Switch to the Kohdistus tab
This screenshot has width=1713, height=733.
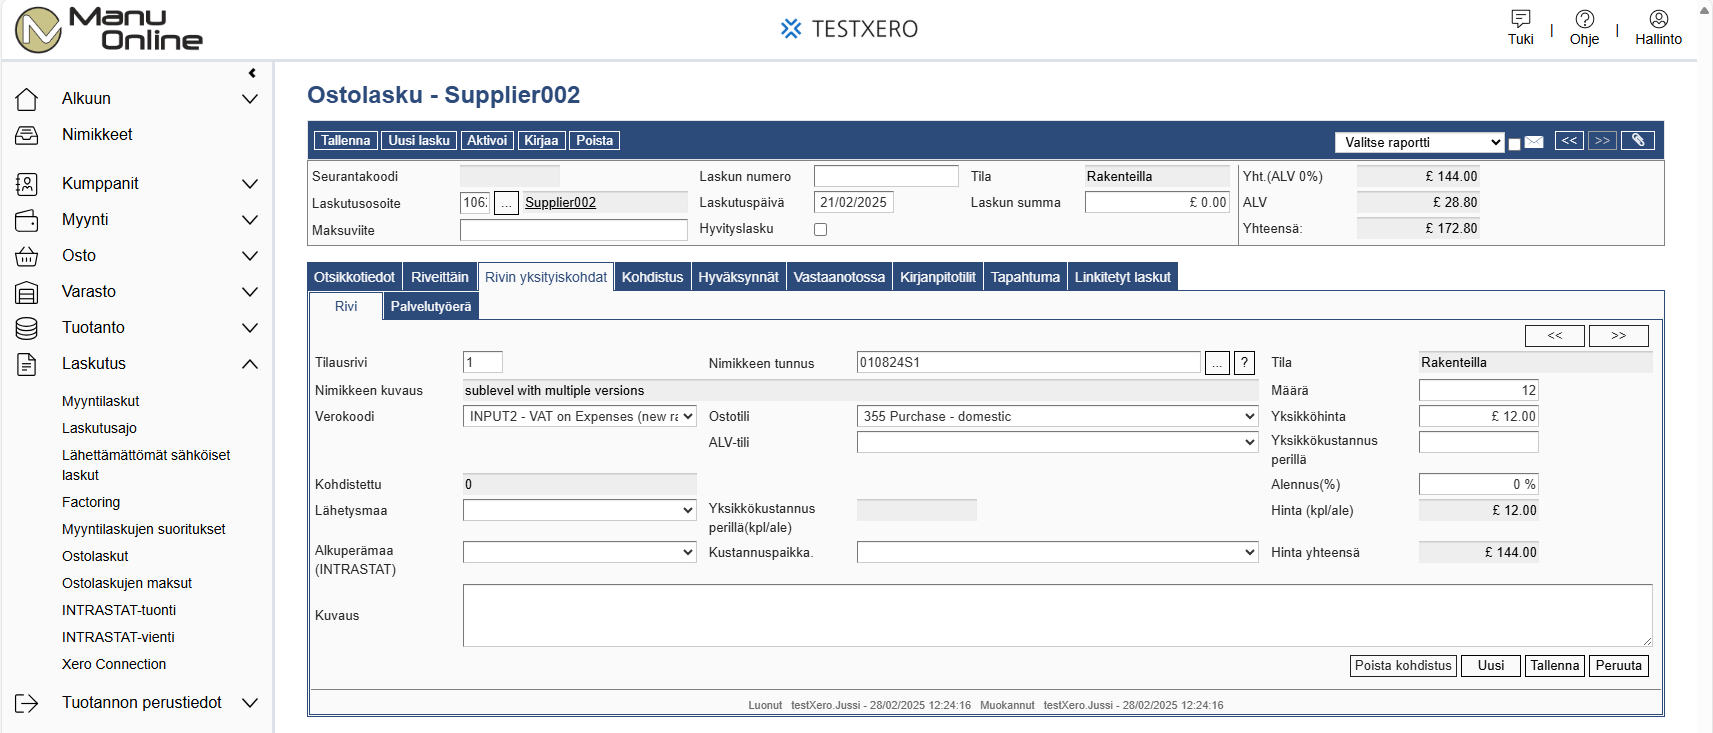[x=652, y=277]
